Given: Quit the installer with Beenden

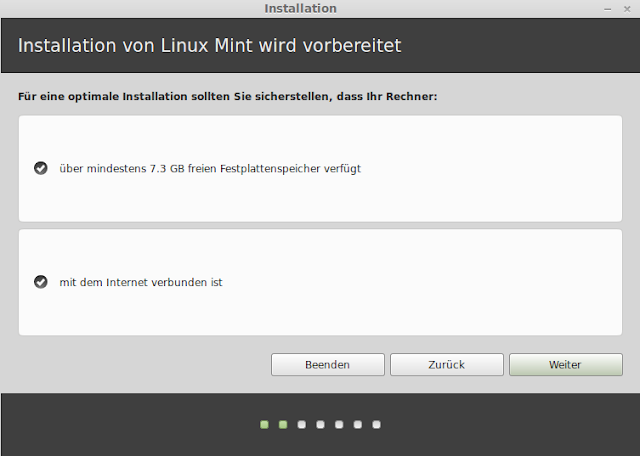Looking at the screenshot, I should click(327, 365).
